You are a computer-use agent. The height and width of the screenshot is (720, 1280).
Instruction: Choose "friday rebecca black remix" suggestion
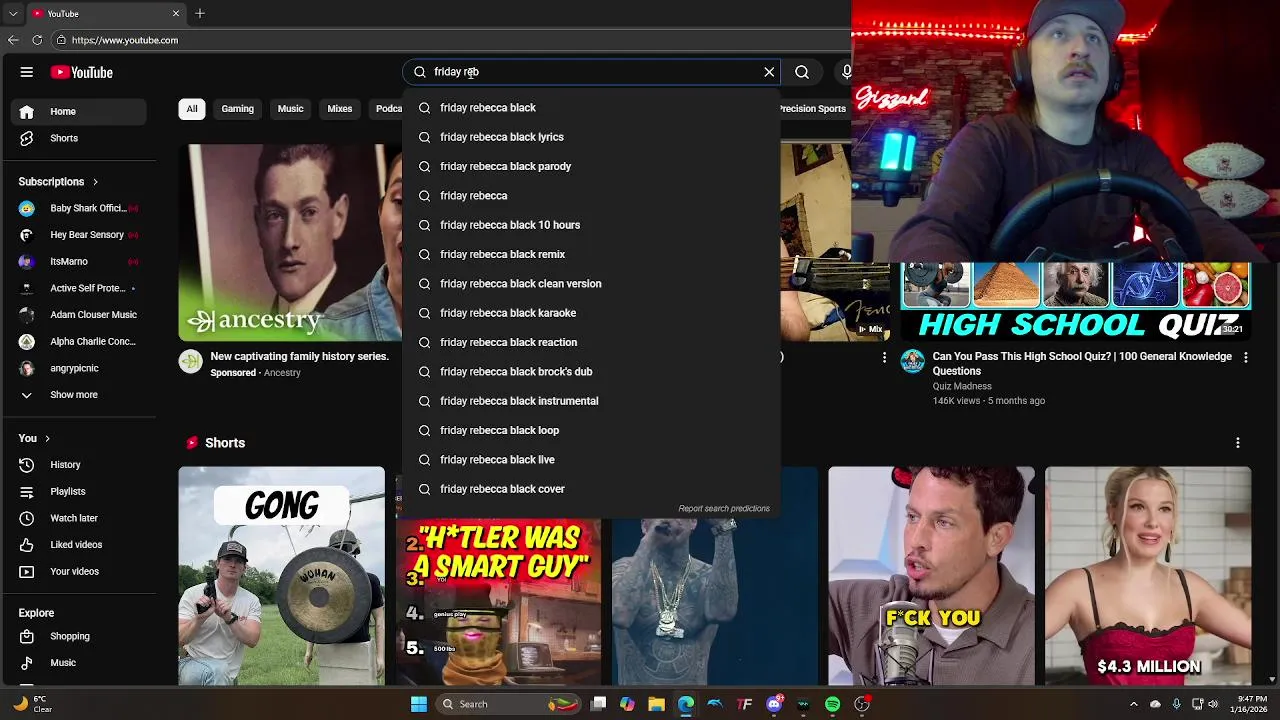[591, 254]
